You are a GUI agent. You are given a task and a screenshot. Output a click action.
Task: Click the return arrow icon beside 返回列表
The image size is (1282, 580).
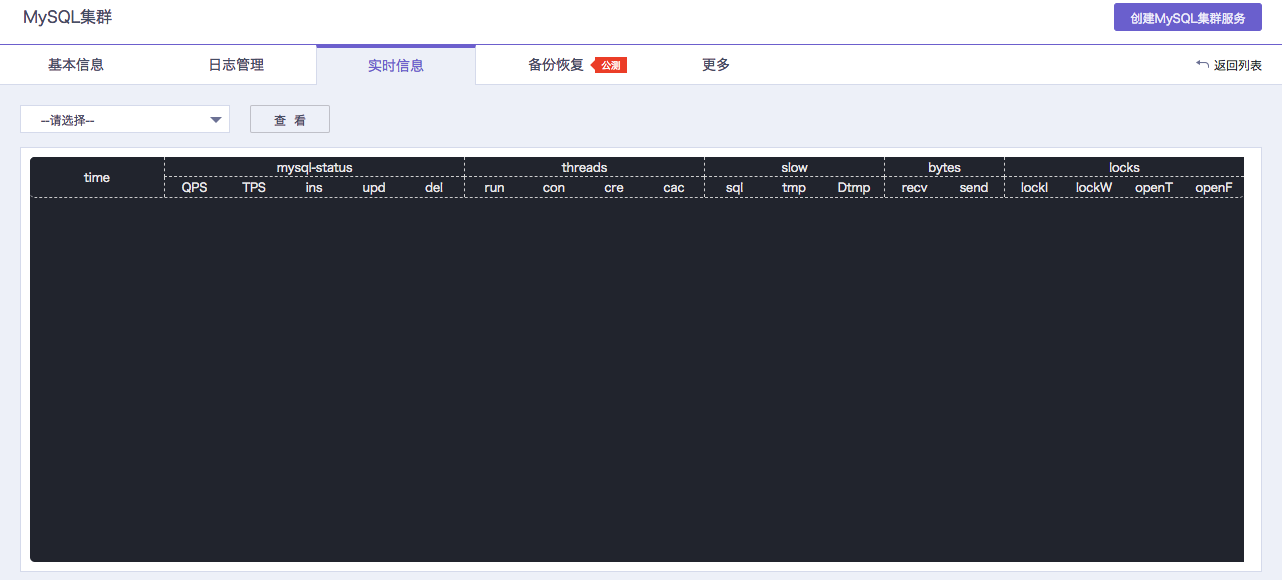[x=1202, y=64]
